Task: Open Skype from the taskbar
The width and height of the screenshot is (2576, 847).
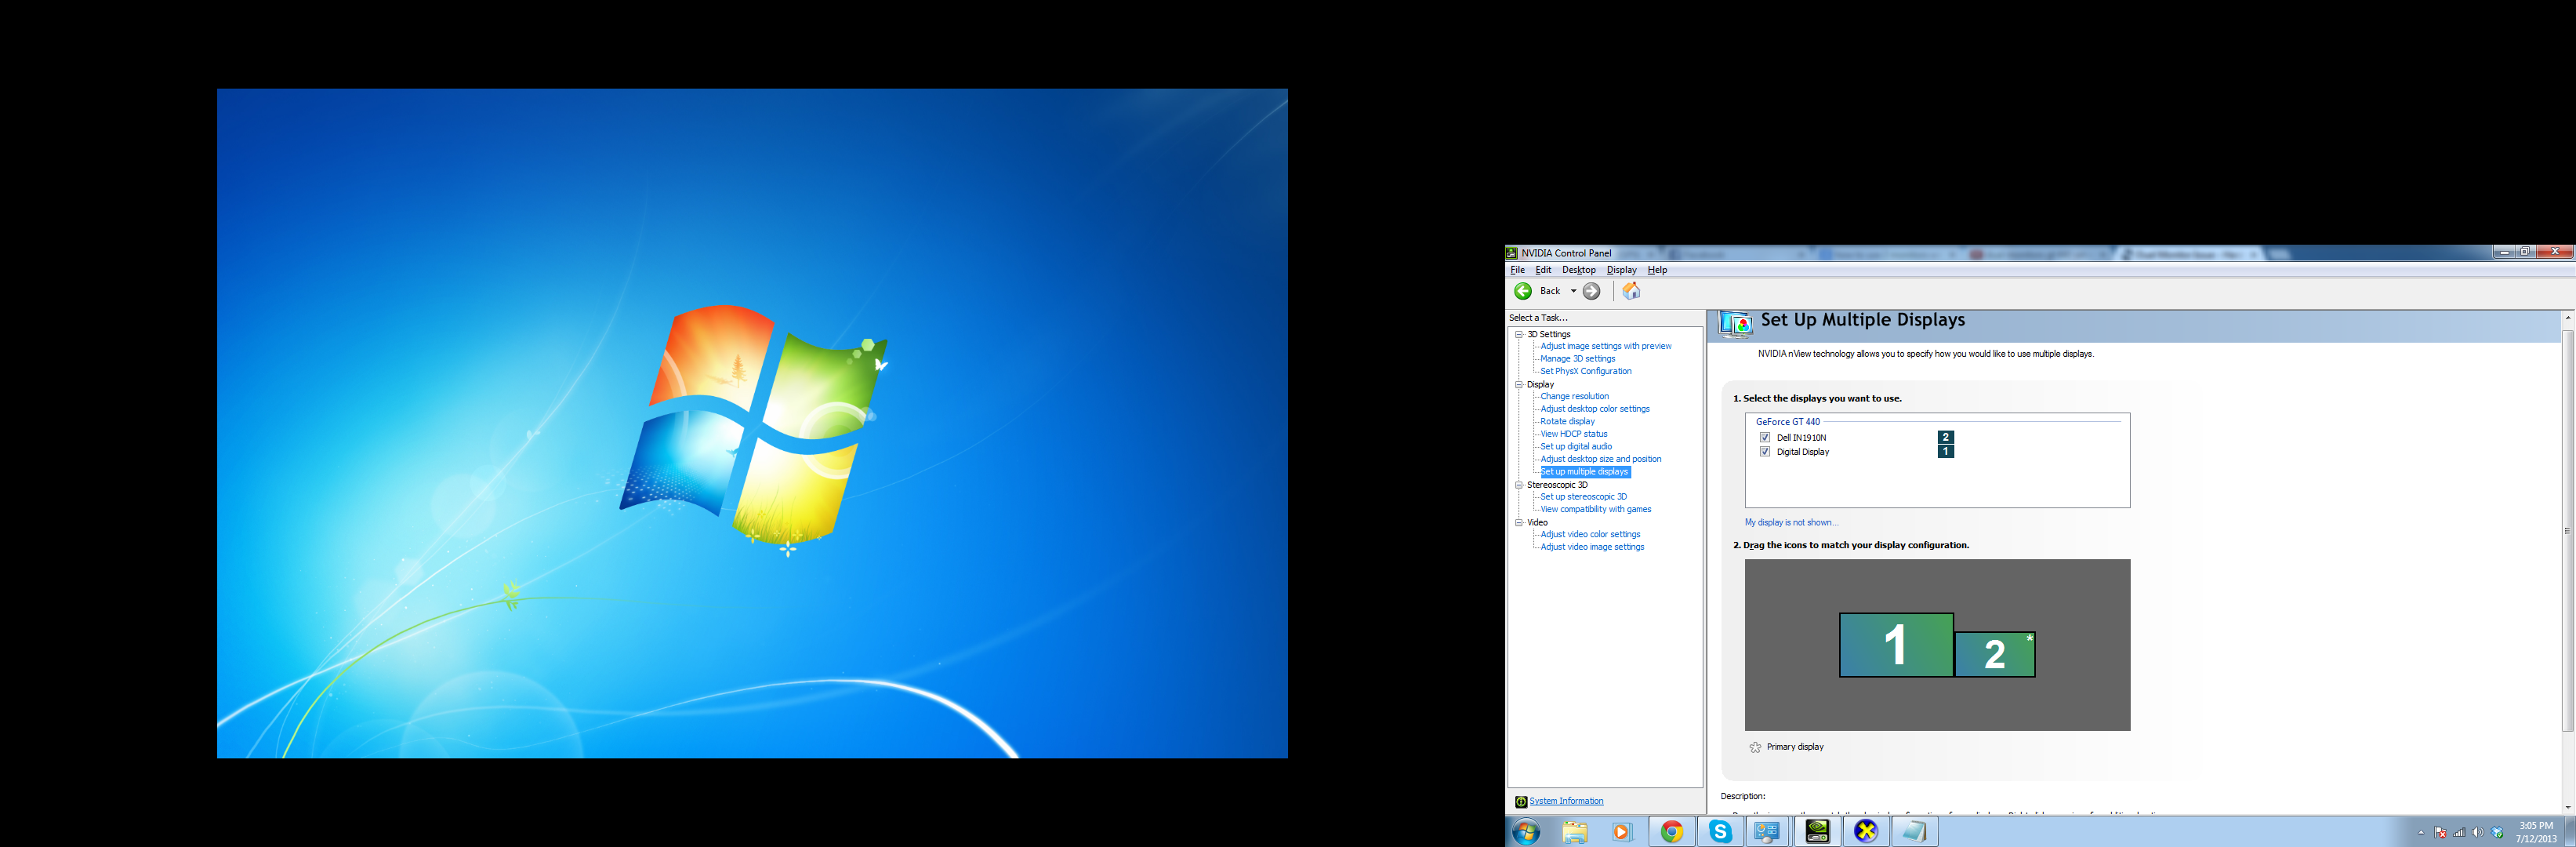Action: 1720,832
